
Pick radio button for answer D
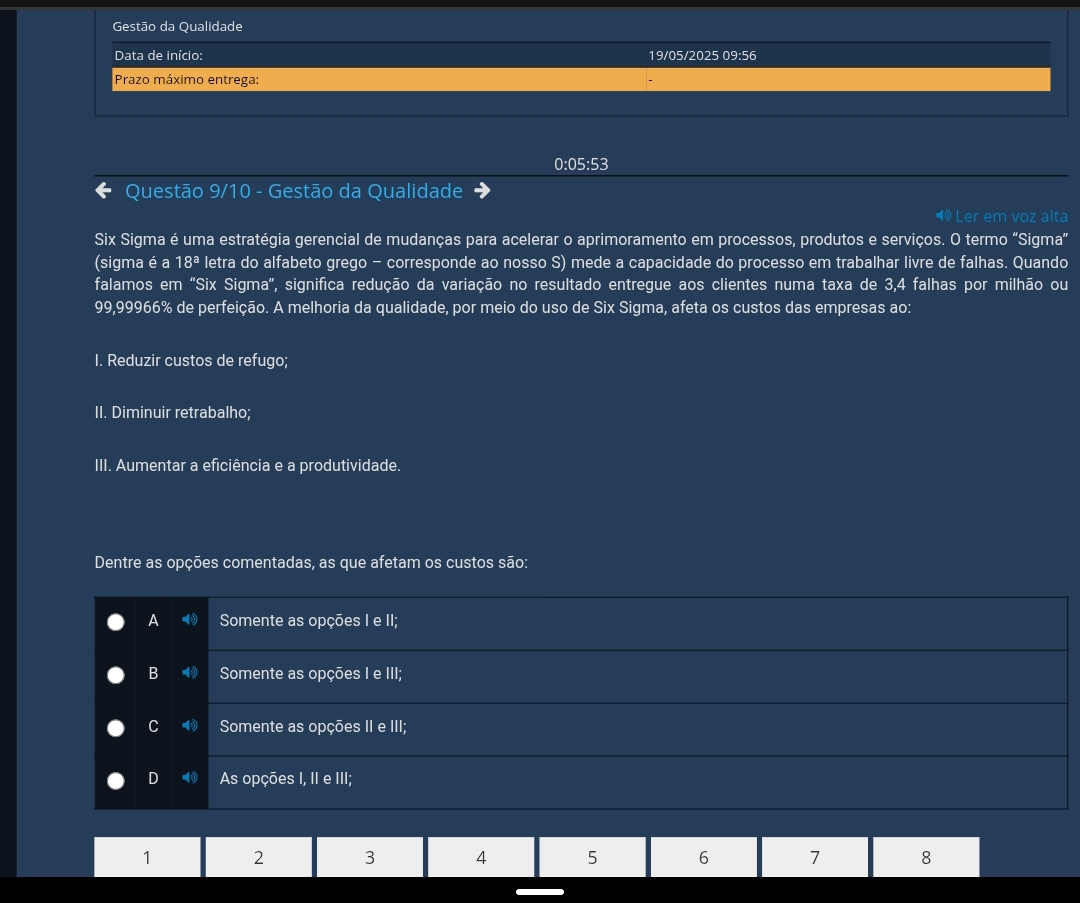click(117, 780)
